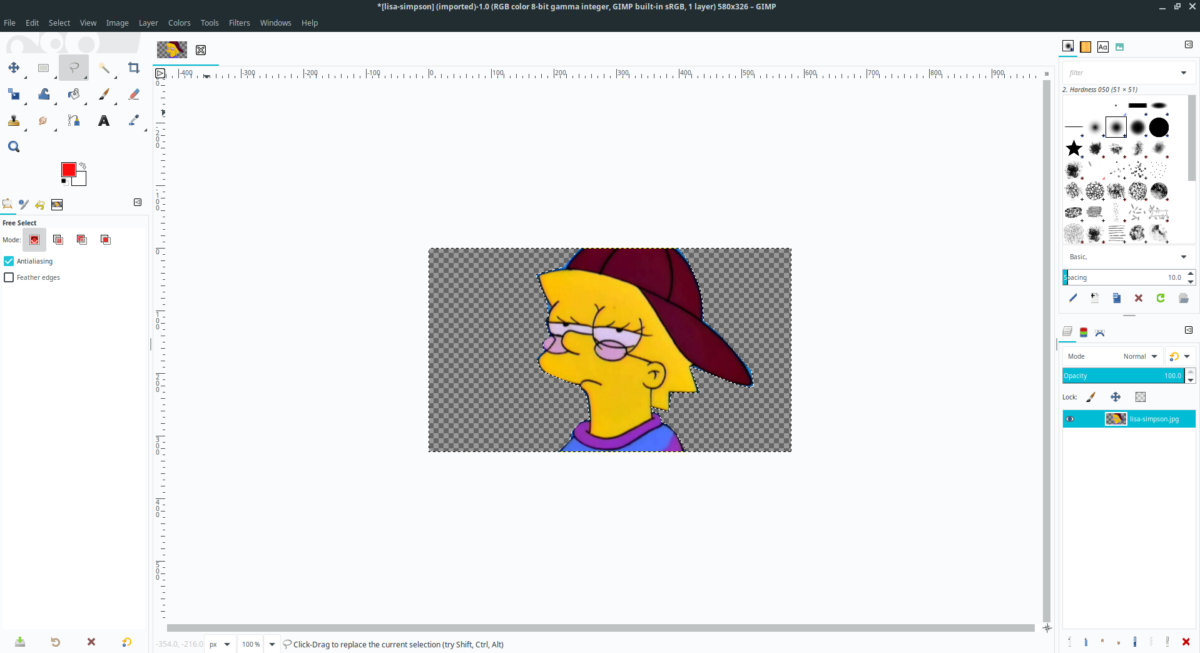
Task: Hide the lisa-simpson.jpg layer
Action: [x=1069, y=418]
